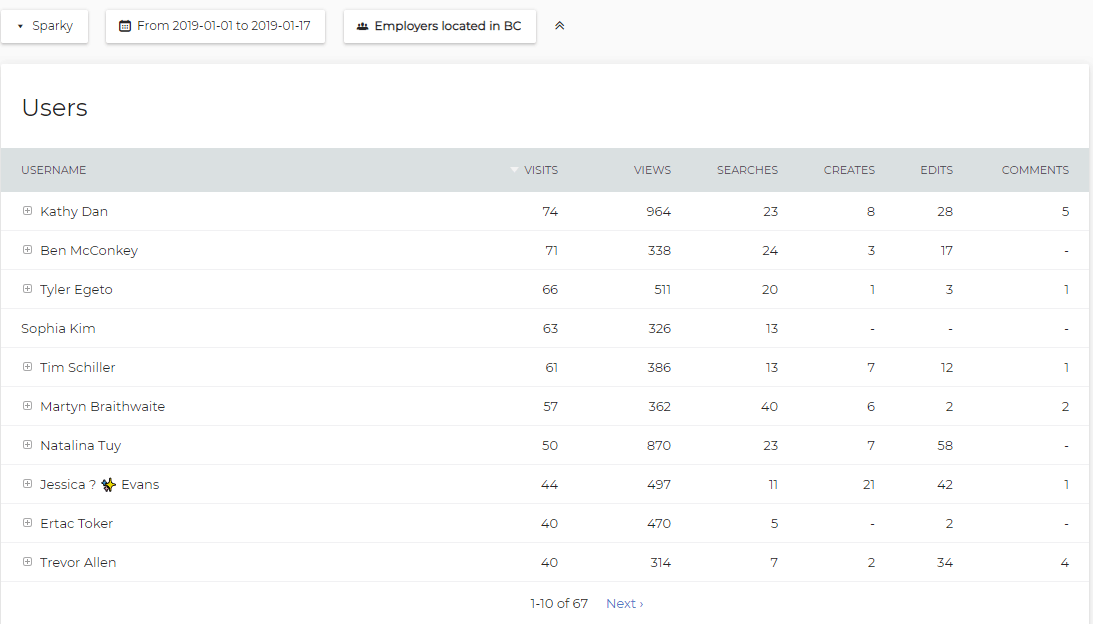Sort by the Visits column header
Screen dimensions: 1093x624
[541, 170]
